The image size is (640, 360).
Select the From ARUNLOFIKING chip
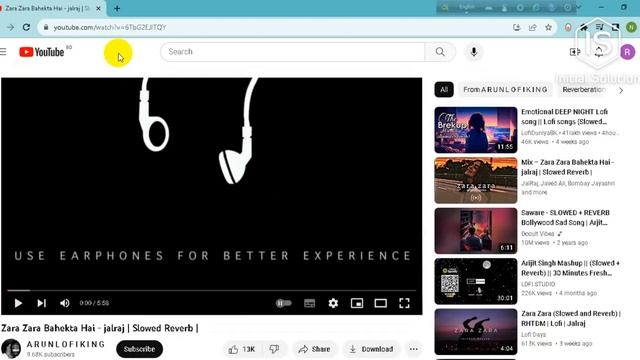click(x=505, y=89)
